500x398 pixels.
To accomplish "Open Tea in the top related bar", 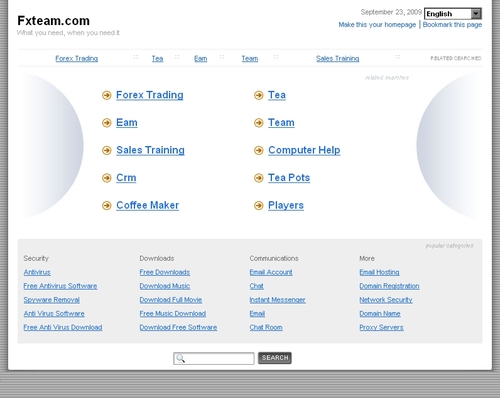I will click(157, 58).
